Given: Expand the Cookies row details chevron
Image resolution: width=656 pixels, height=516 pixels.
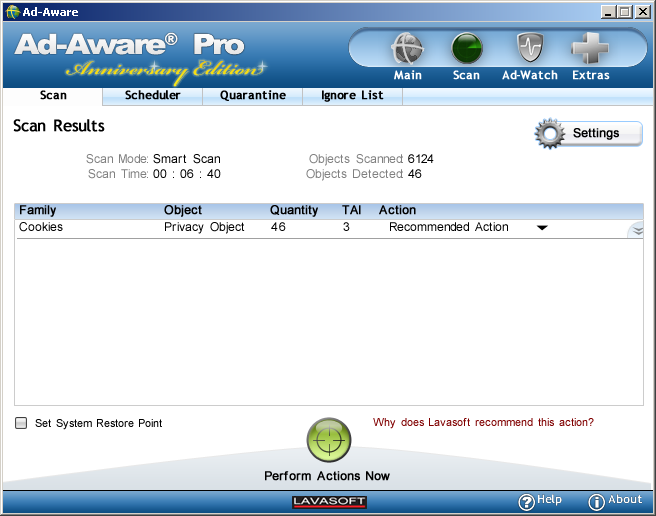Looking at the screenshot, I should point(637,231).
